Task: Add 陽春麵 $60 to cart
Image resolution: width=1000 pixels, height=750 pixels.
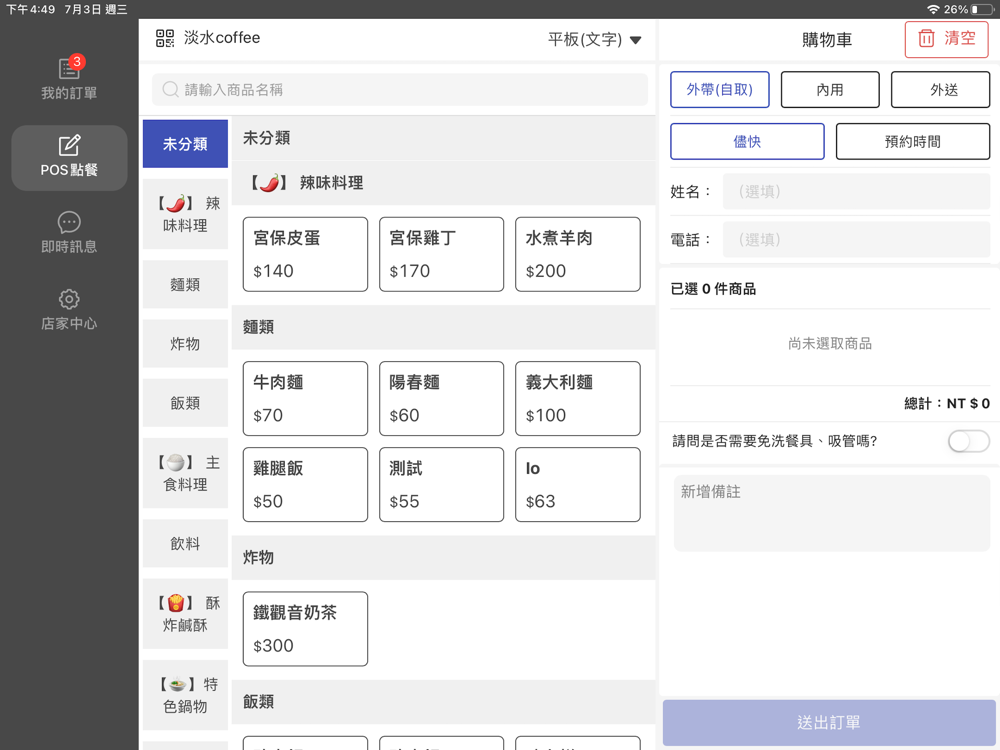Action: [x=441, y=399]
